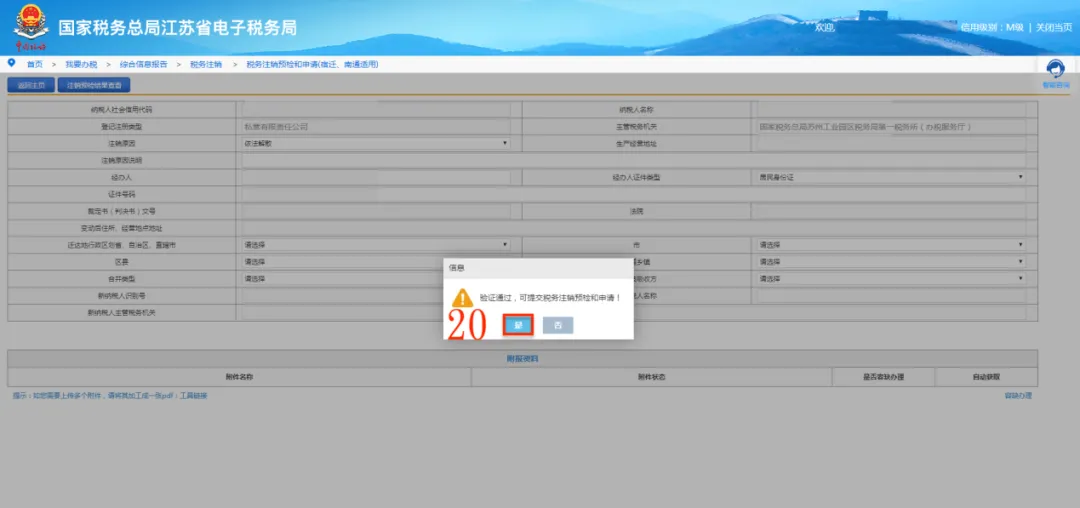
Task: Open the 经办人证件类型 dropdown showing 居民身份证
Action: (x=891, y=177)
